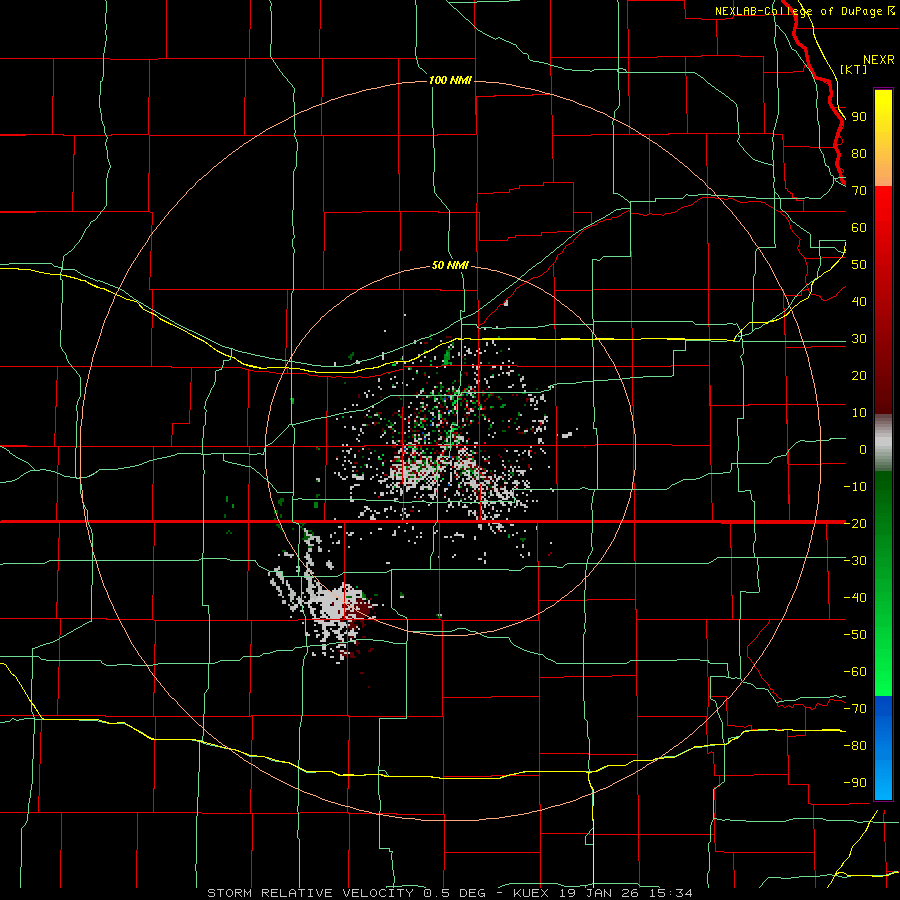Click the -10 value on the velocity scale
900x900 pixels.
(855, 487)
